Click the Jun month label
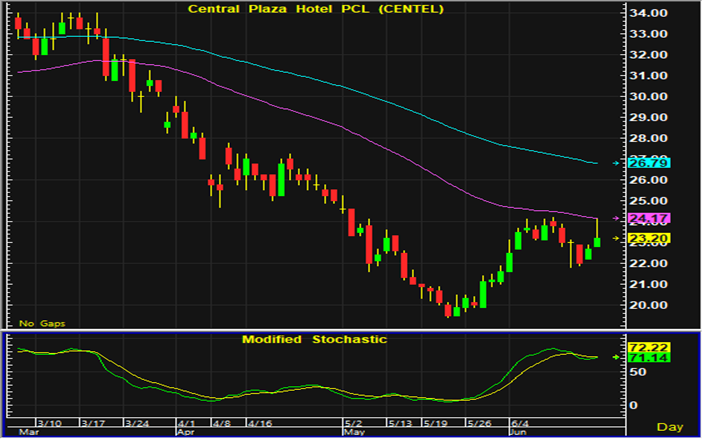 coord(519,433)
